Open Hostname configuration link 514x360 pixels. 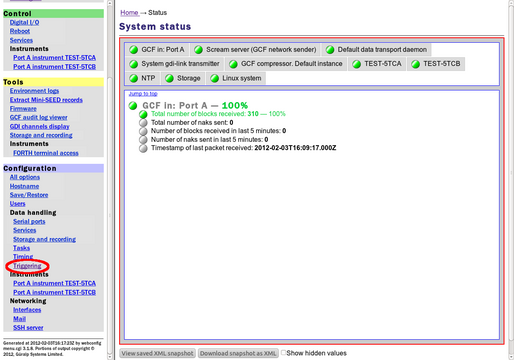click(24, 186)
